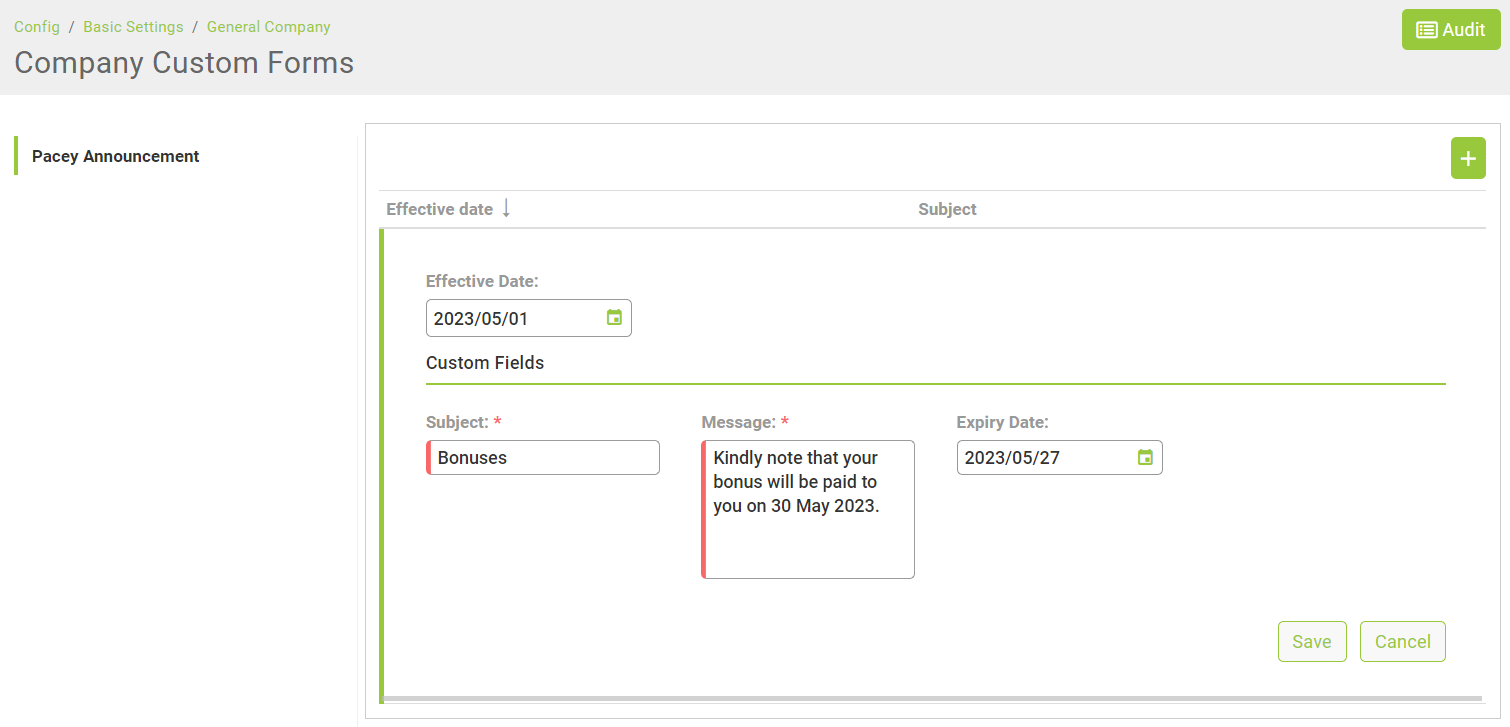This screenshot has width=1510, height=727.
Task: Click the Custom Fields section heading
Action: pos(485,363)
